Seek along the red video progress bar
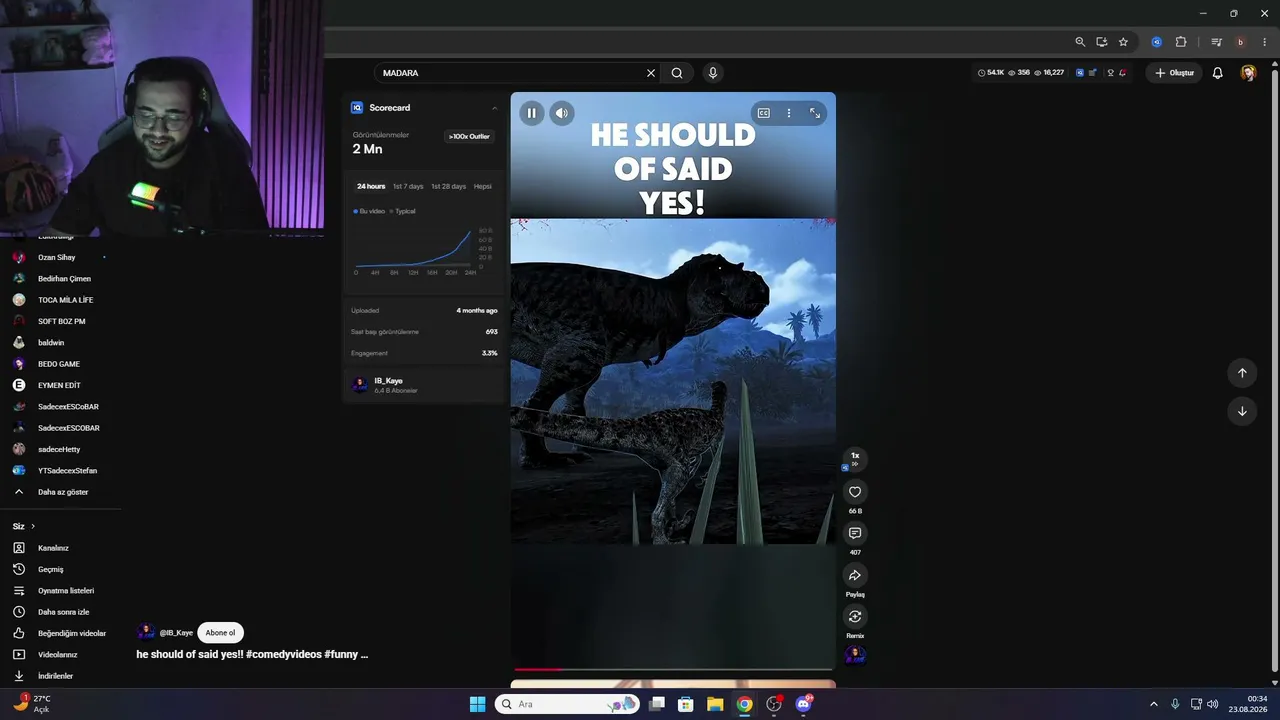The image size is (1280, 720). [673, 669]
